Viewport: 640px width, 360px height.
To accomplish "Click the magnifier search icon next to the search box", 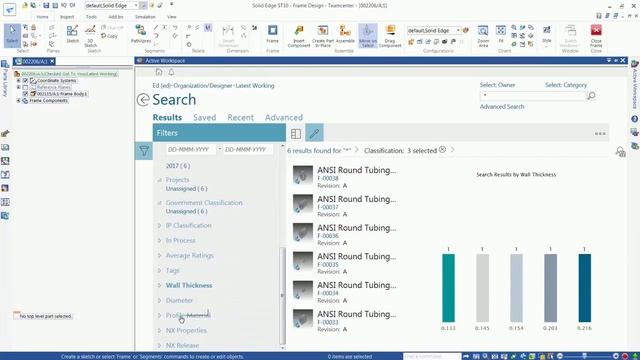I will point(591,96).
